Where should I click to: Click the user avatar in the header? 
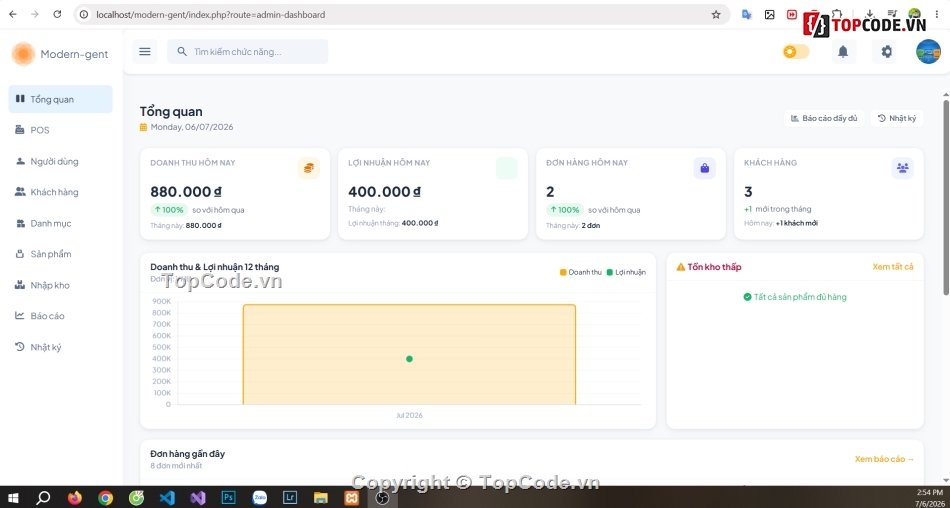point(928,52)
